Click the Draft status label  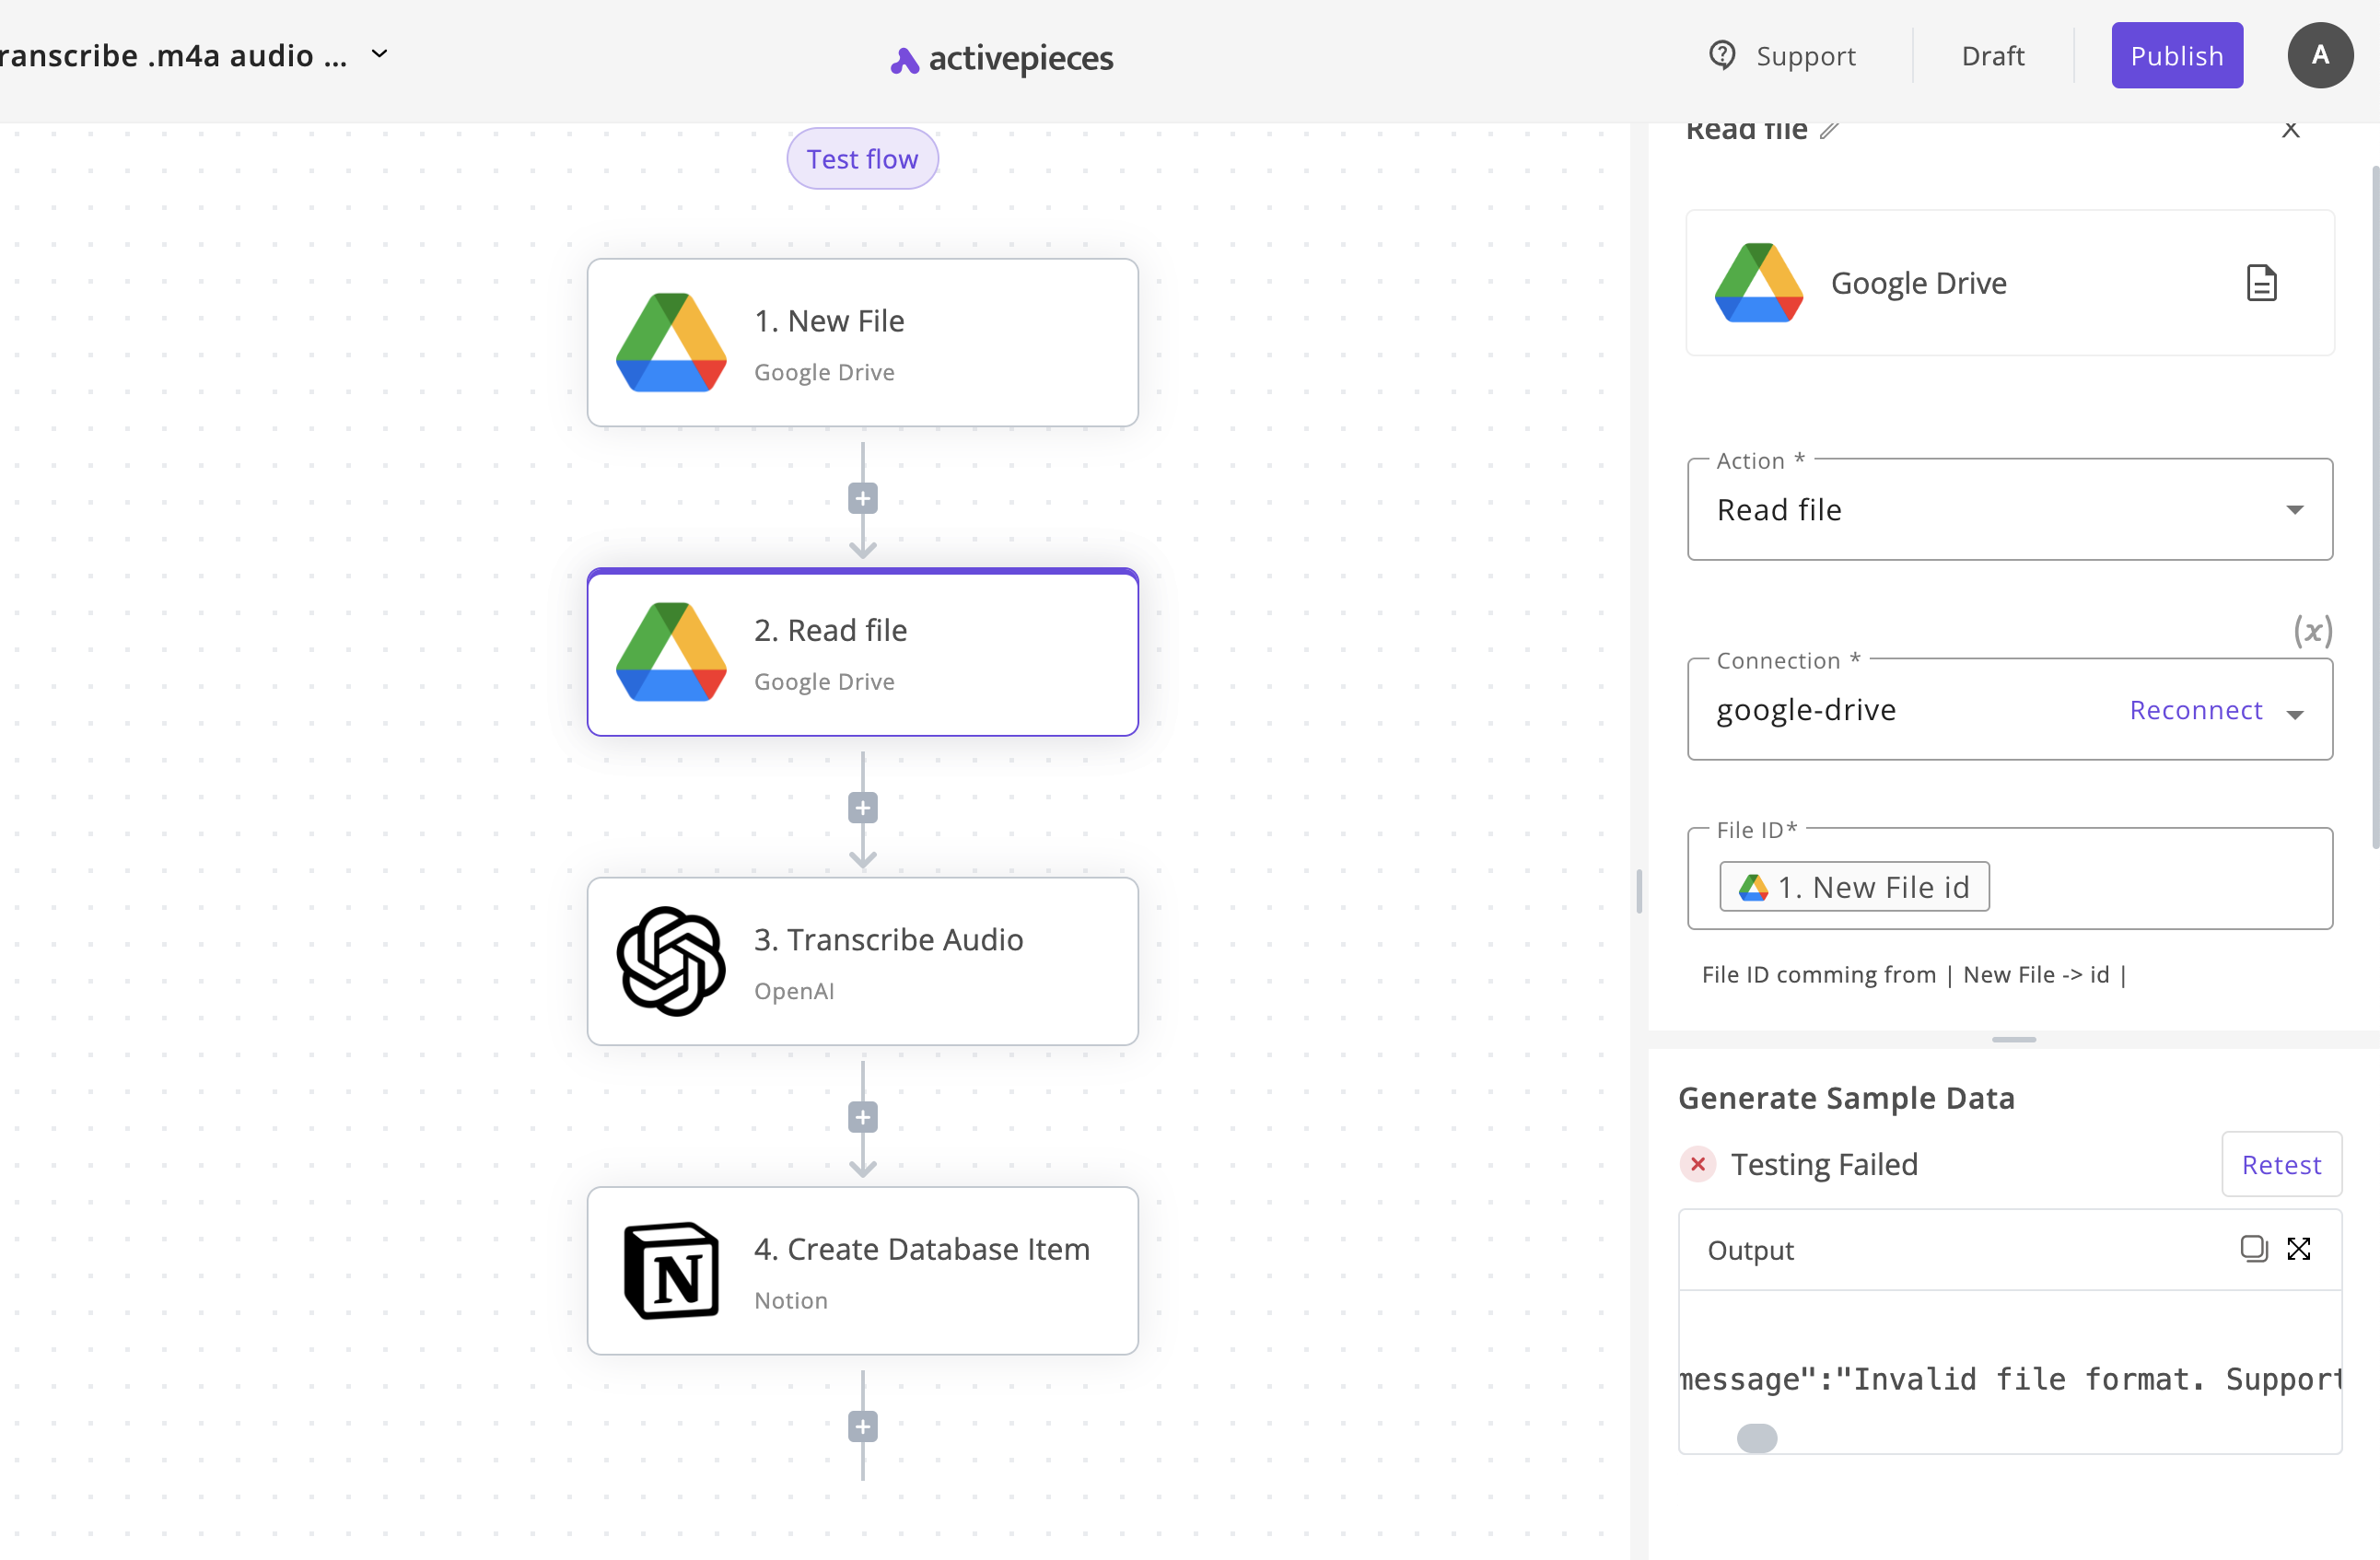click(x=1992, y=56)
